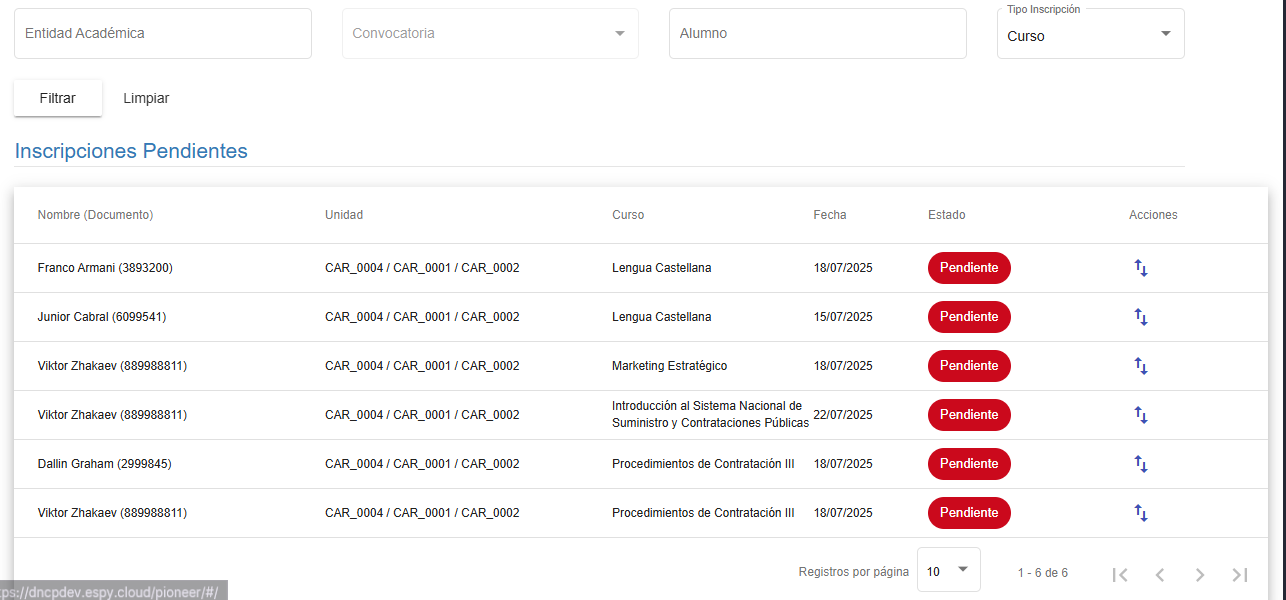The image size is (1286, 600).
Task: Go to the previous page of records
Action: (1159, 574)
